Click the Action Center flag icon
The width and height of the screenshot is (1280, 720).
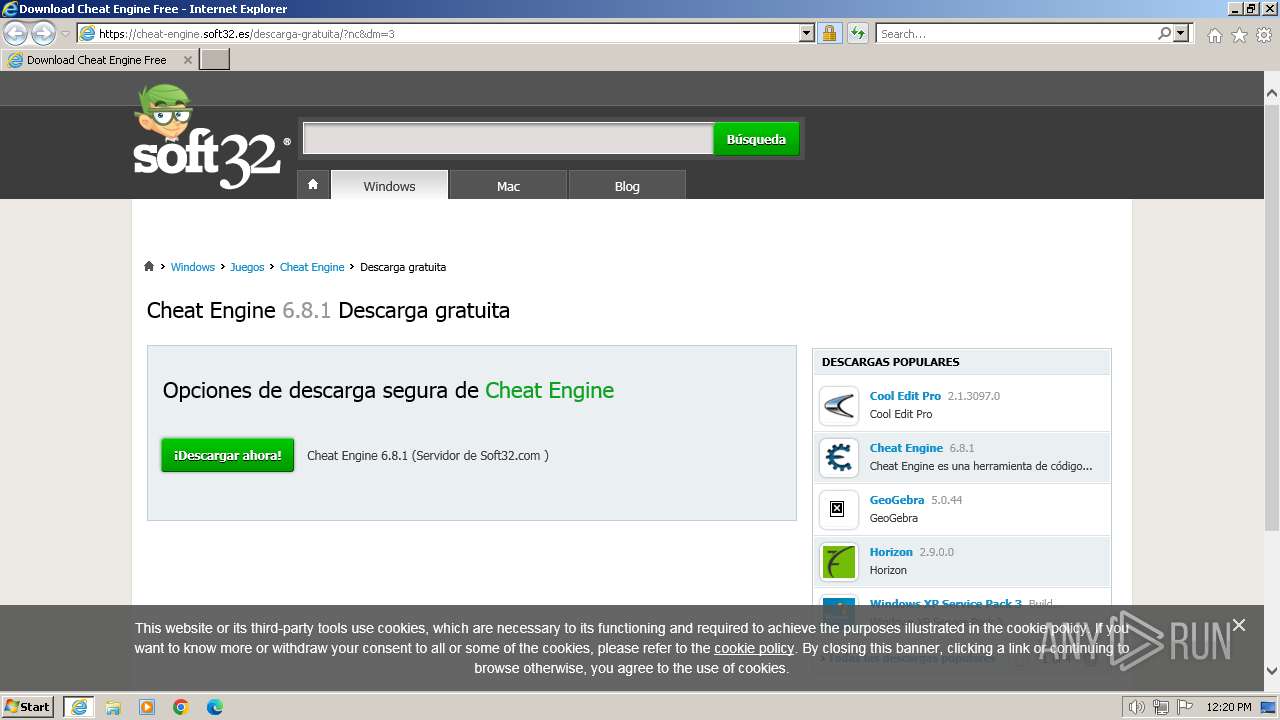coord(1183,707)
